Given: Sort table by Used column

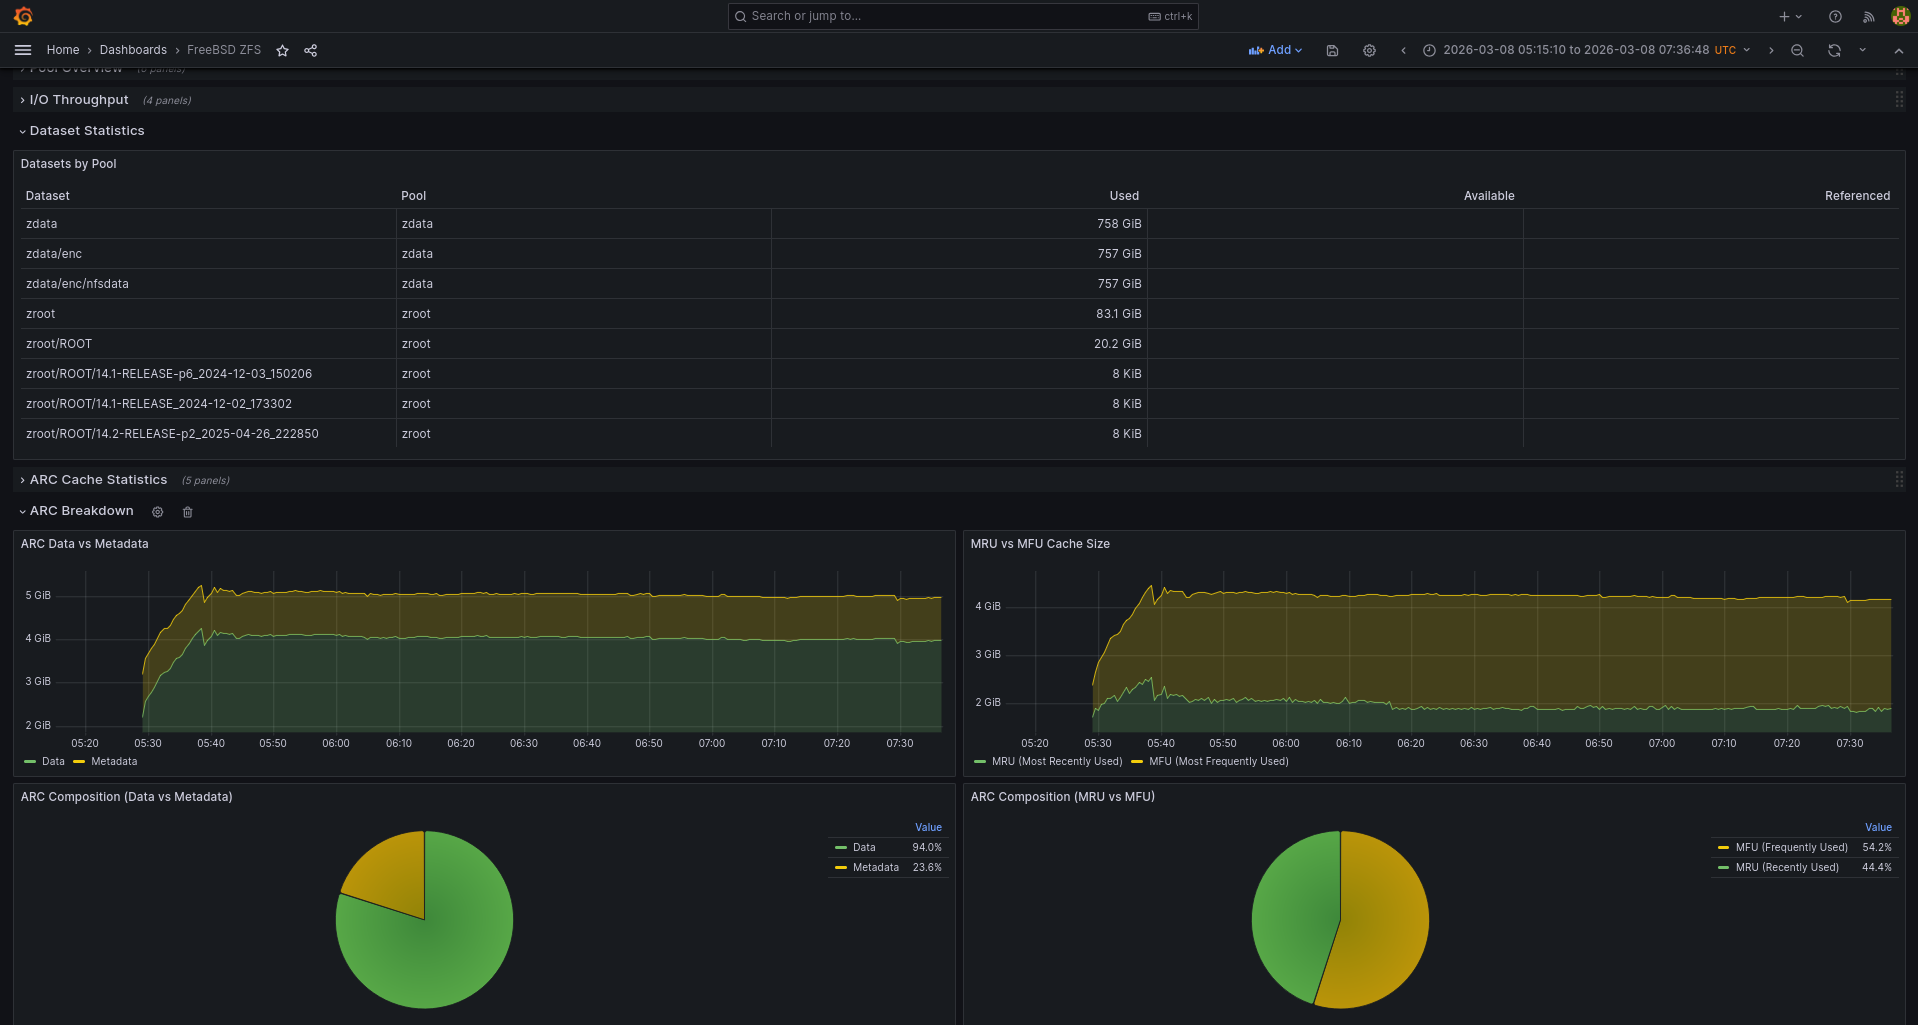Looking at the screenshot, I should 1123,196.
